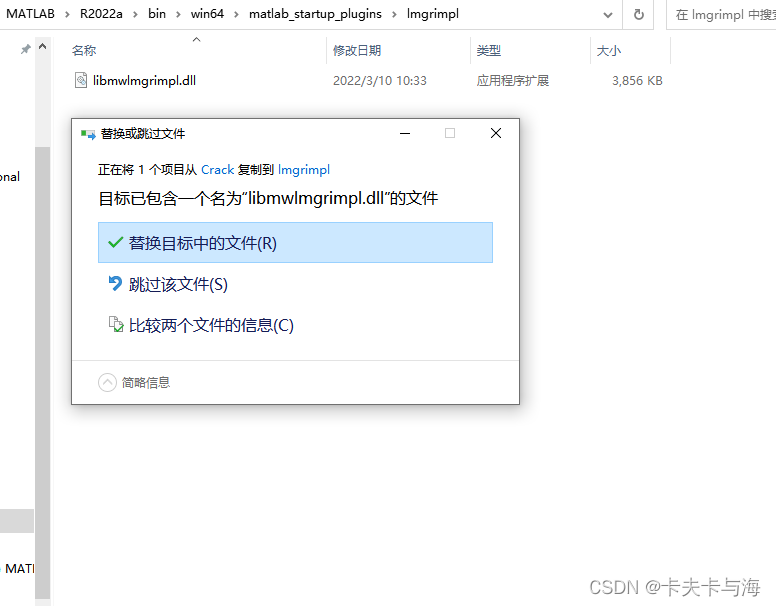Sort by 大小 column header
The image size is (776, 606).
pyautogui.click(x=608, y=50)
